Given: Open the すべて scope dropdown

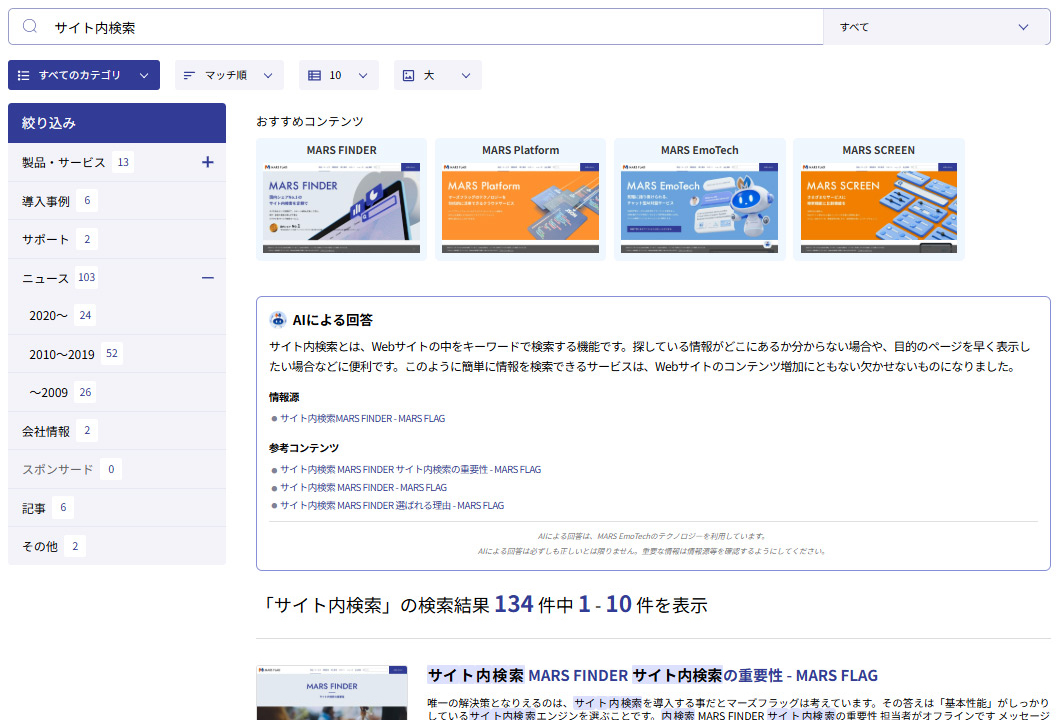Looking at the screenshot, I should point(937,27).
